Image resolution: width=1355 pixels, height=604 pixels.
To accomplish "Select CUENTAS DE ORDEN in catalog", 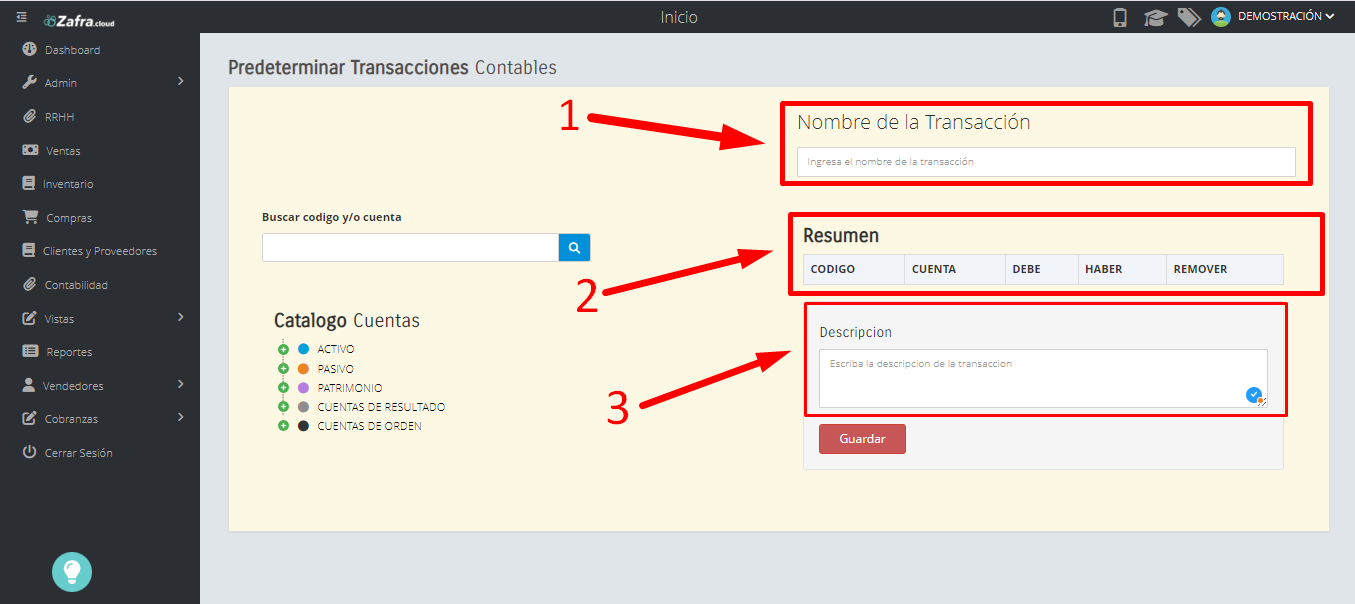I will click(x=369, y=426).
